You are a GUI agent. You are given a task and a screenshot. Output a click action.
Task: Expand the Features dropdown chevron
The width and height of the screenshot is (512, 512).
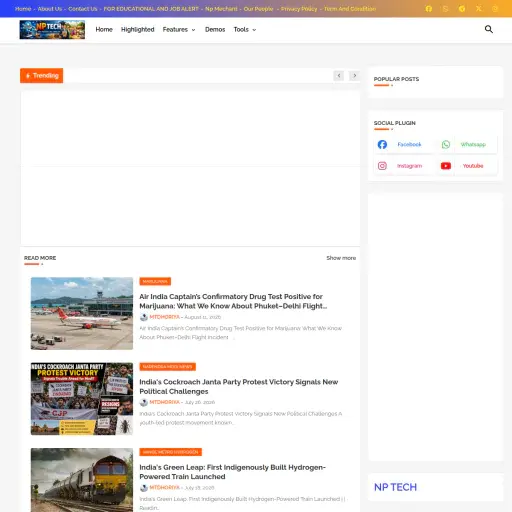pos(193,30)
